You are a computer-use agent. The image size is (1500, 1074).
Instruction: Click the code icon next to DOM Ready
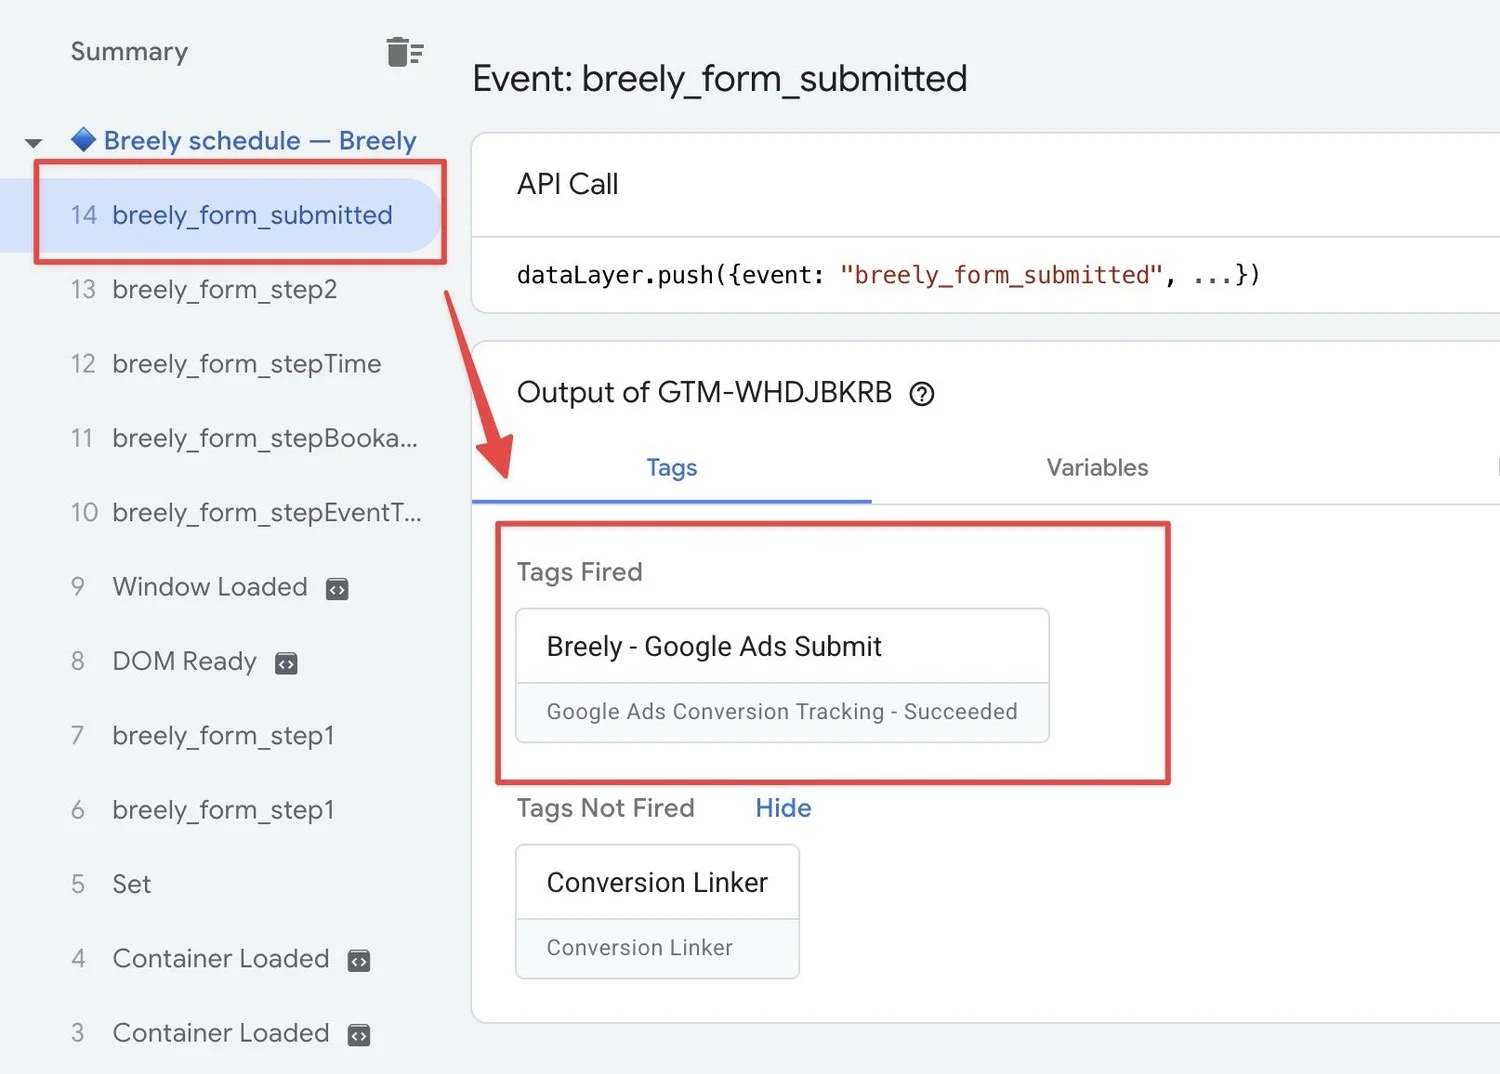point(286,663)
